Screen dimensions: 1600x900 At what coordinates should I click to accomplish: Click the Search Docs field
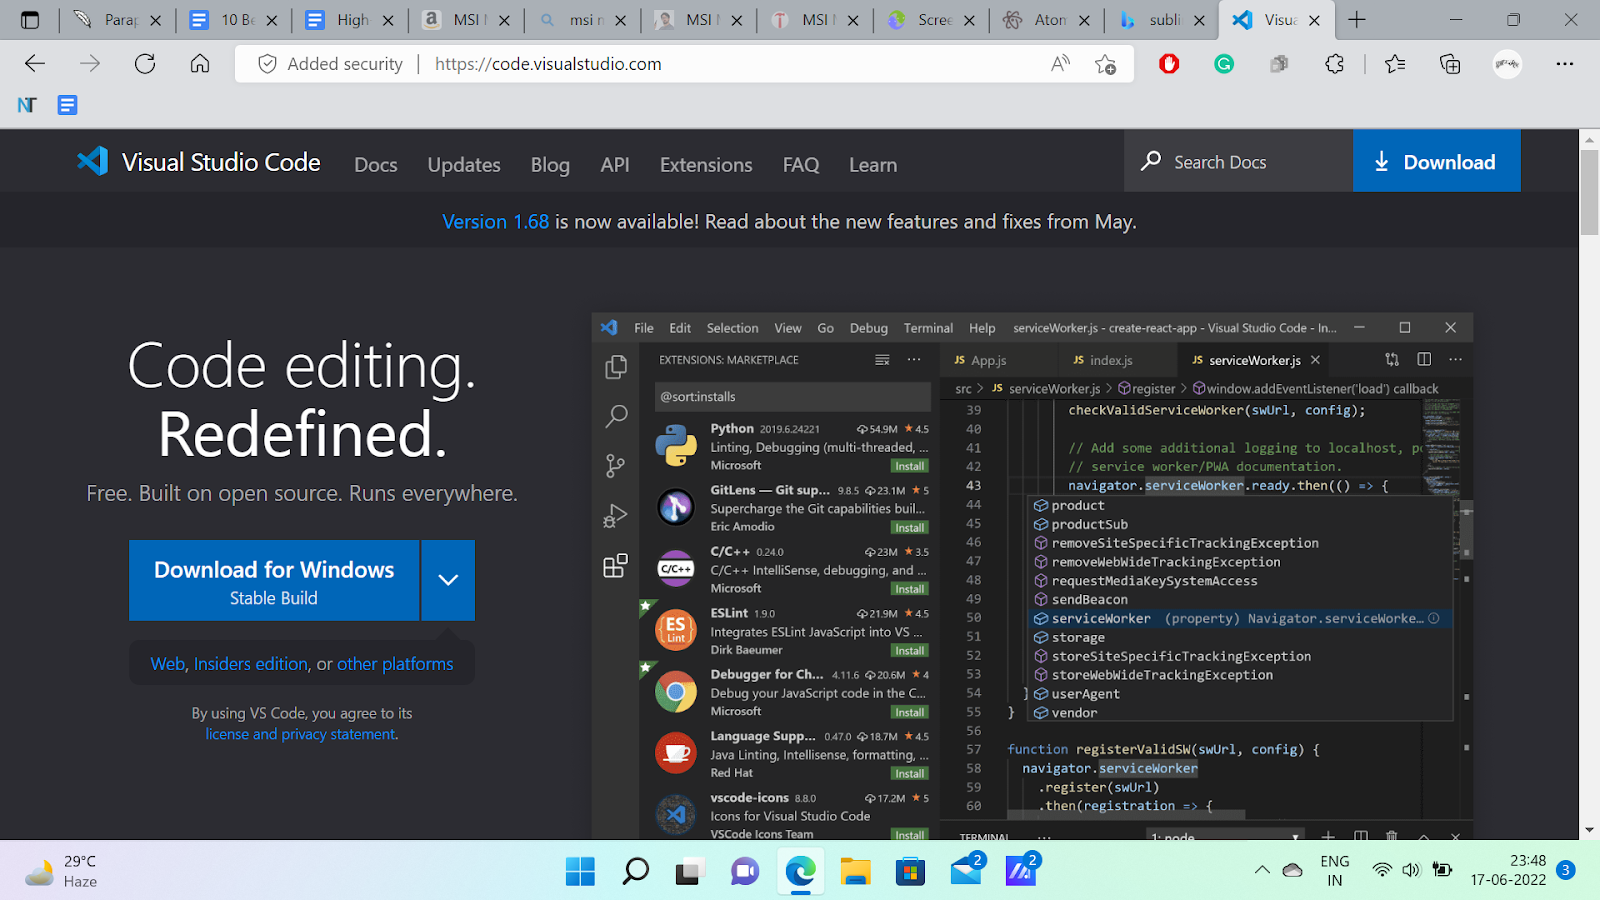[x=1238, y=161]
